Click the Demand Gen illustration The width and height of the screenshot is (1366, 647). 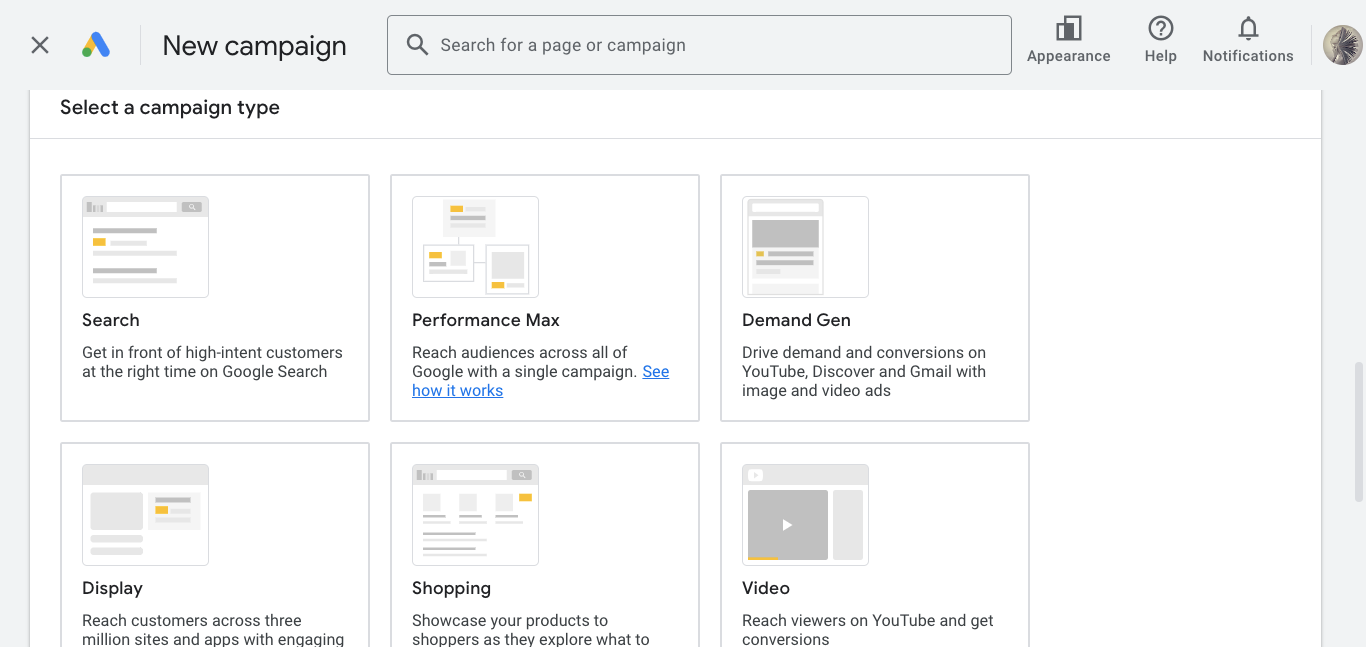[x=805, y=247]
